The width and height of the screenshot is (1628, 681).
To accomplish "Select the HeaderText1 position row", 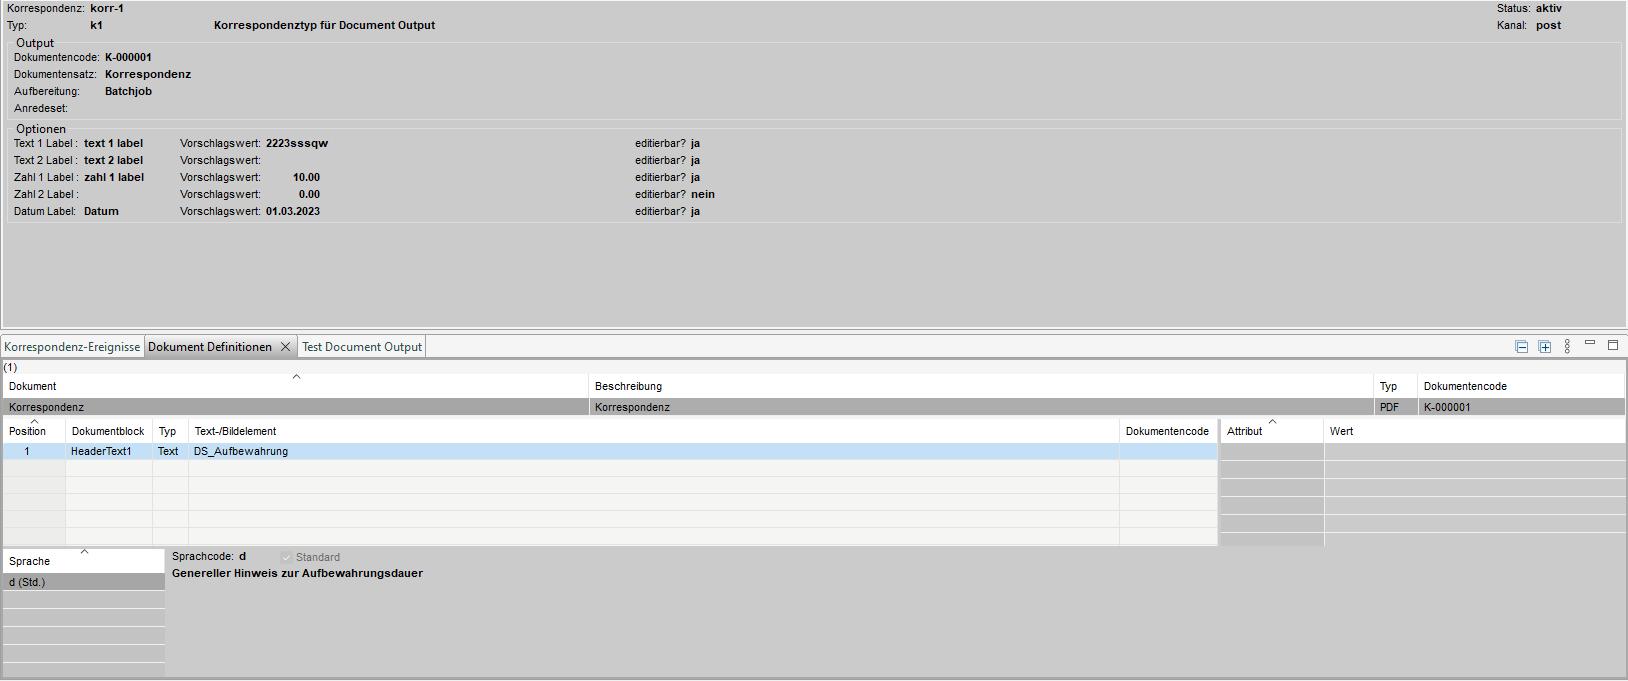I will (101, 451).
